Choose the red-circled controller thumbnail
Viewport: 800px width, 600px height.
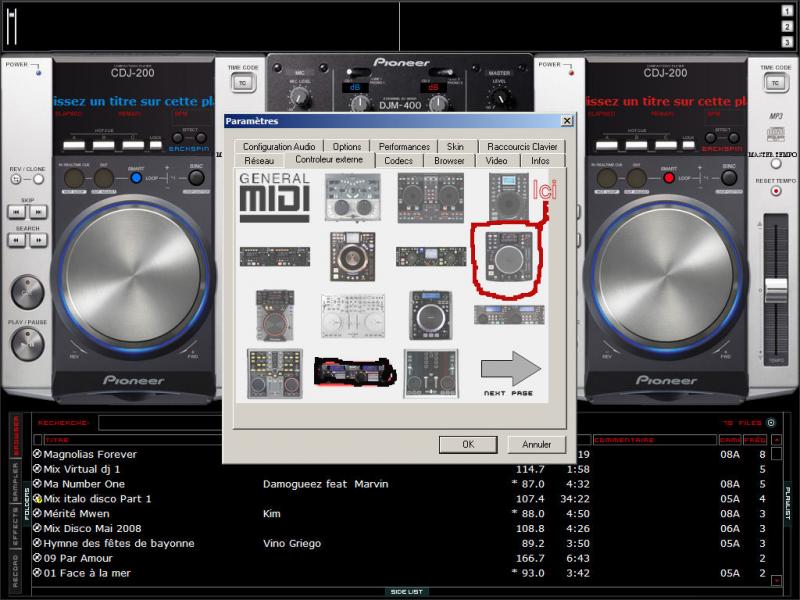[508, 255]
